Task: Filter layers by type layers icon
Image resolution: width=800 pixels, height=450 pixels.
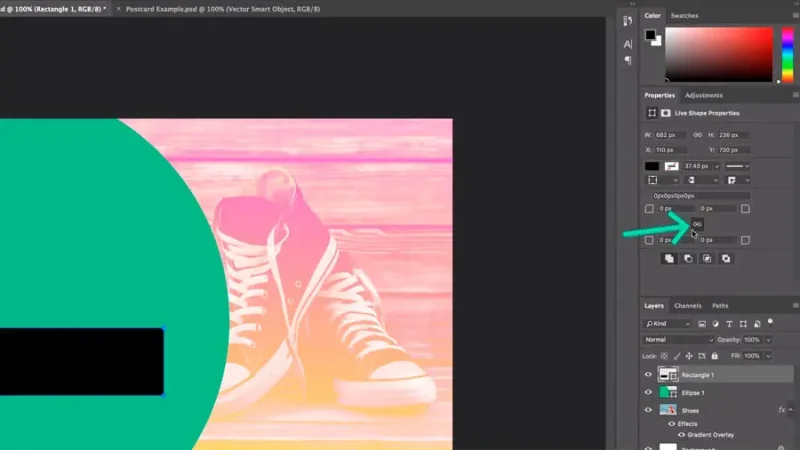Action: [x=729, y=324]
